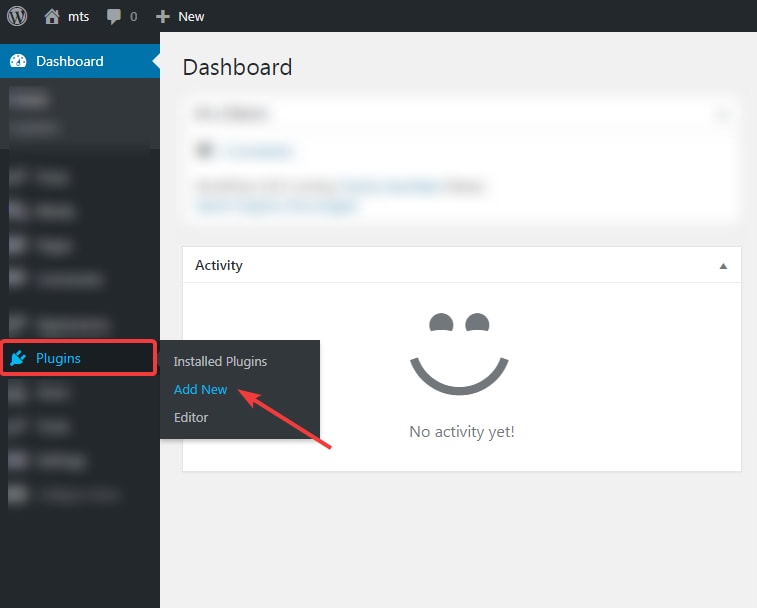The width and height of the screenshot is (757, 608).
Task: Open the mts site name link
Action: tap(78, 16)
